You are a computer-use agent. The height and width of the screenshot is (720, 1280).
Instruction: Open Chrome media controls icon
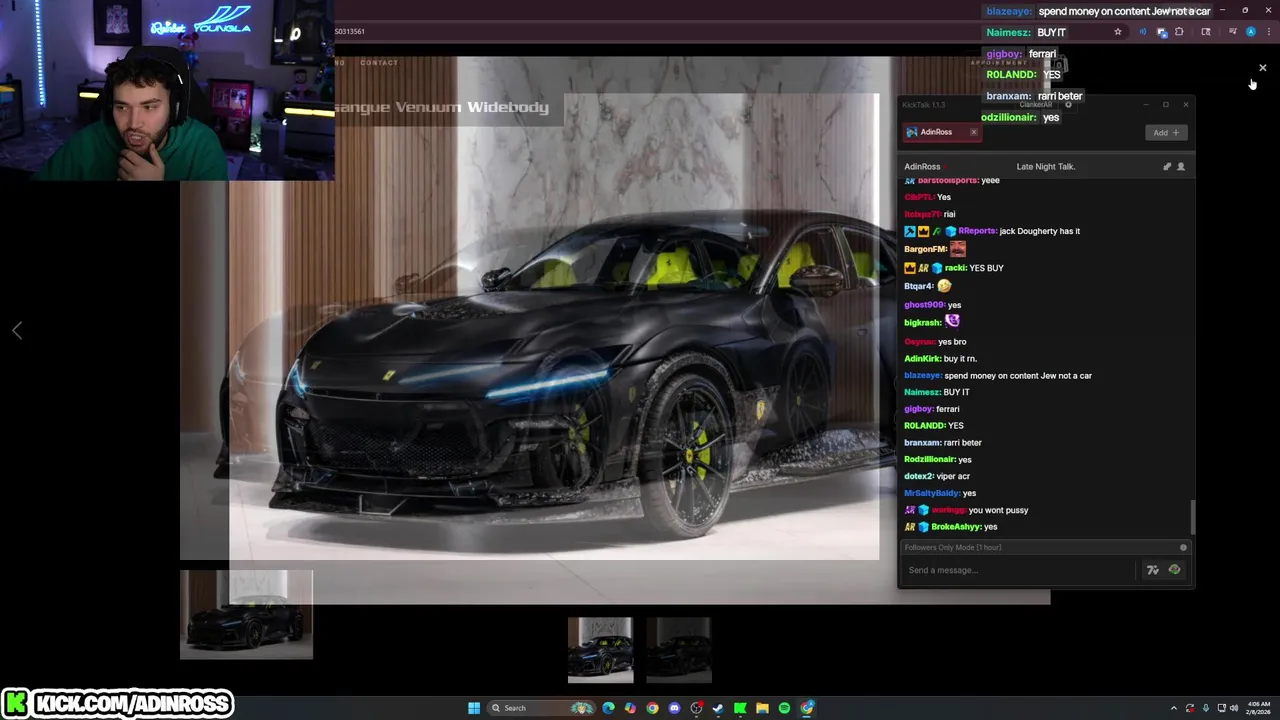coord(1232,31)
